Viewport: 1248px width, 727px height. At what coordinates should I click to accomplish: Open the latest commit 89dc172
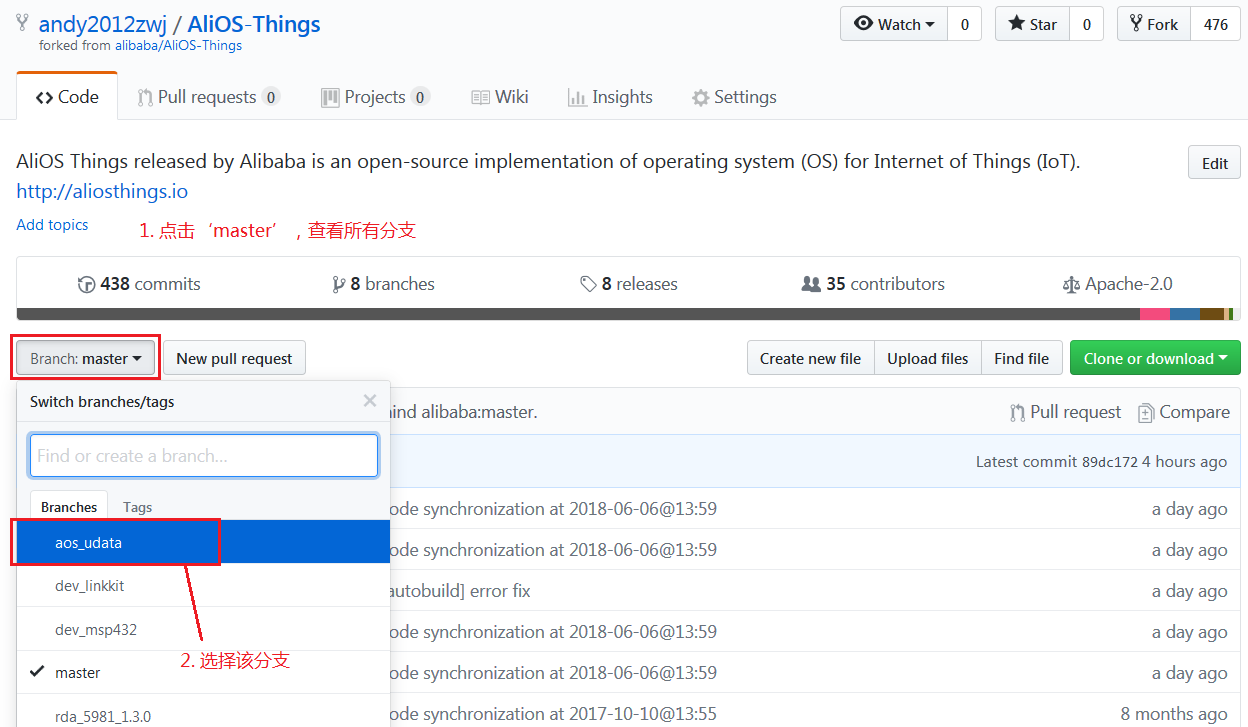point(1110,462)
